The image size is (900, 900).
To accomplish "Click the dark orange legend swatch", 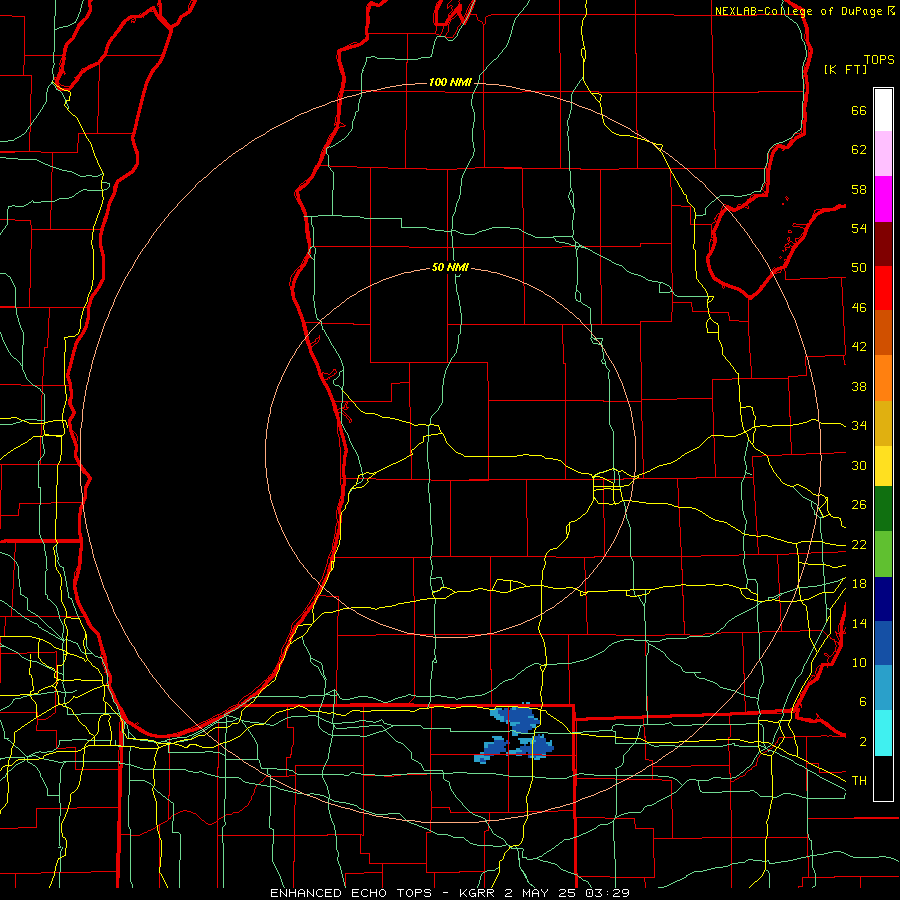I will click(883, 333).
